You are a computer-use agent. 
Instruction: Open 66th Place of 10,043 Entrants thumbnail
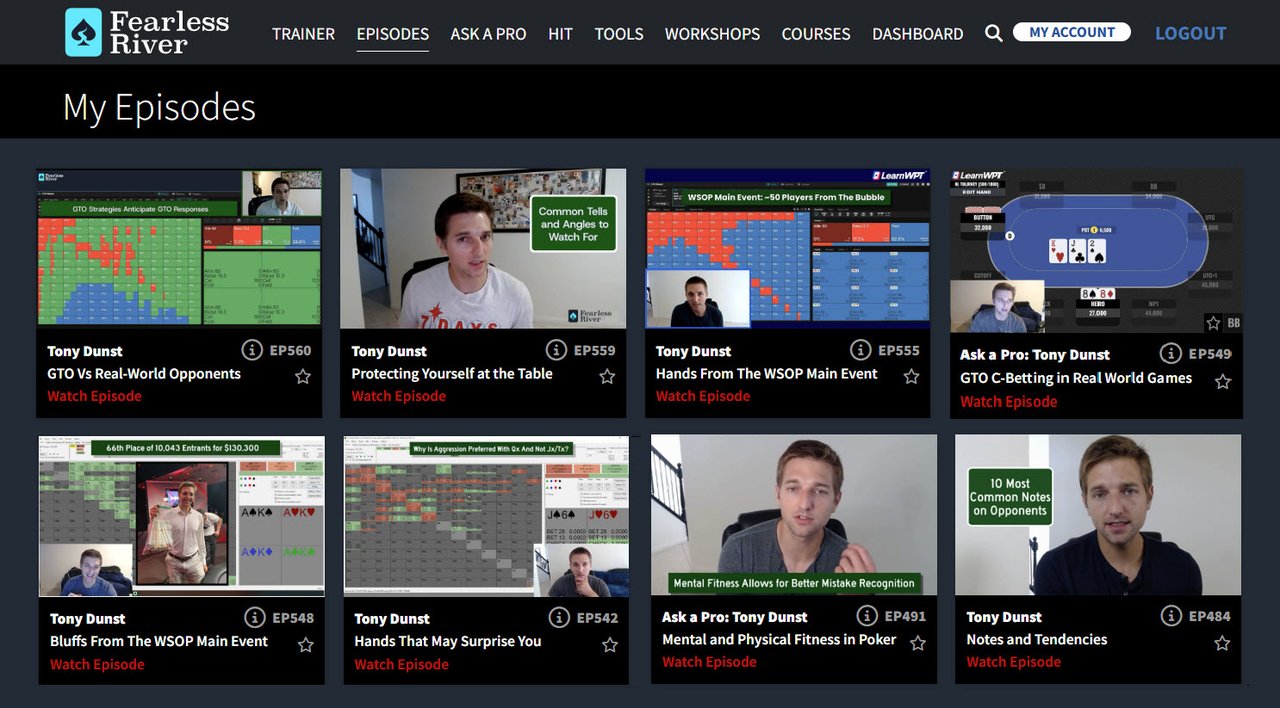click(182, 516)
